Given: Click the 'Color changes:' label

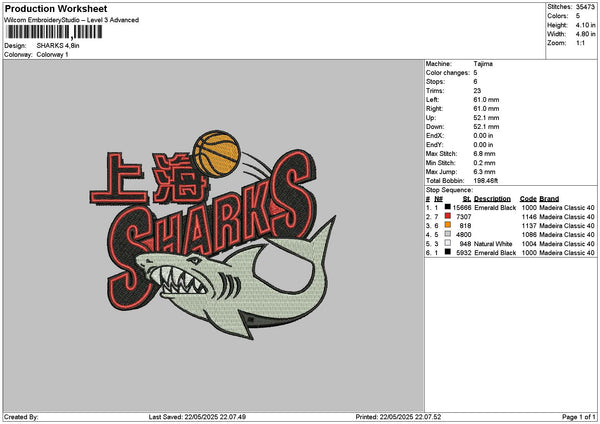Looking at the screenshot, I should tap(448, 73).
